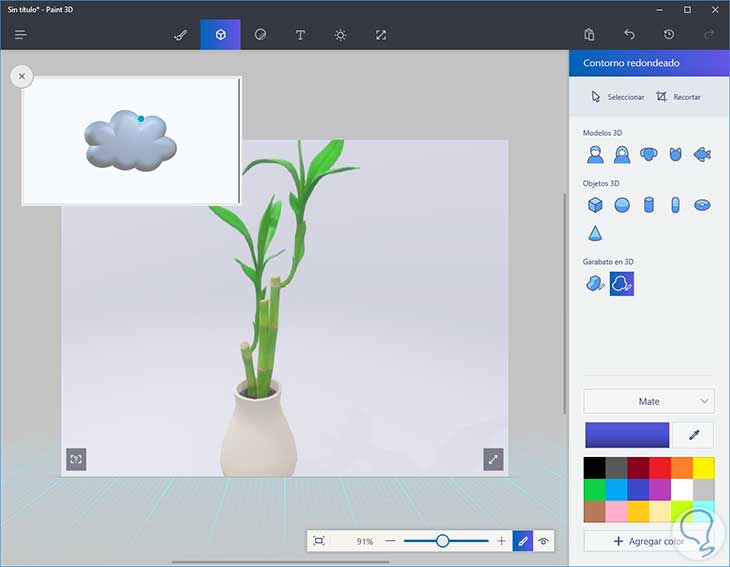The image size is (730, 567).
Task: Pick the dark red color swatch
Action: [x=638, y=468]
